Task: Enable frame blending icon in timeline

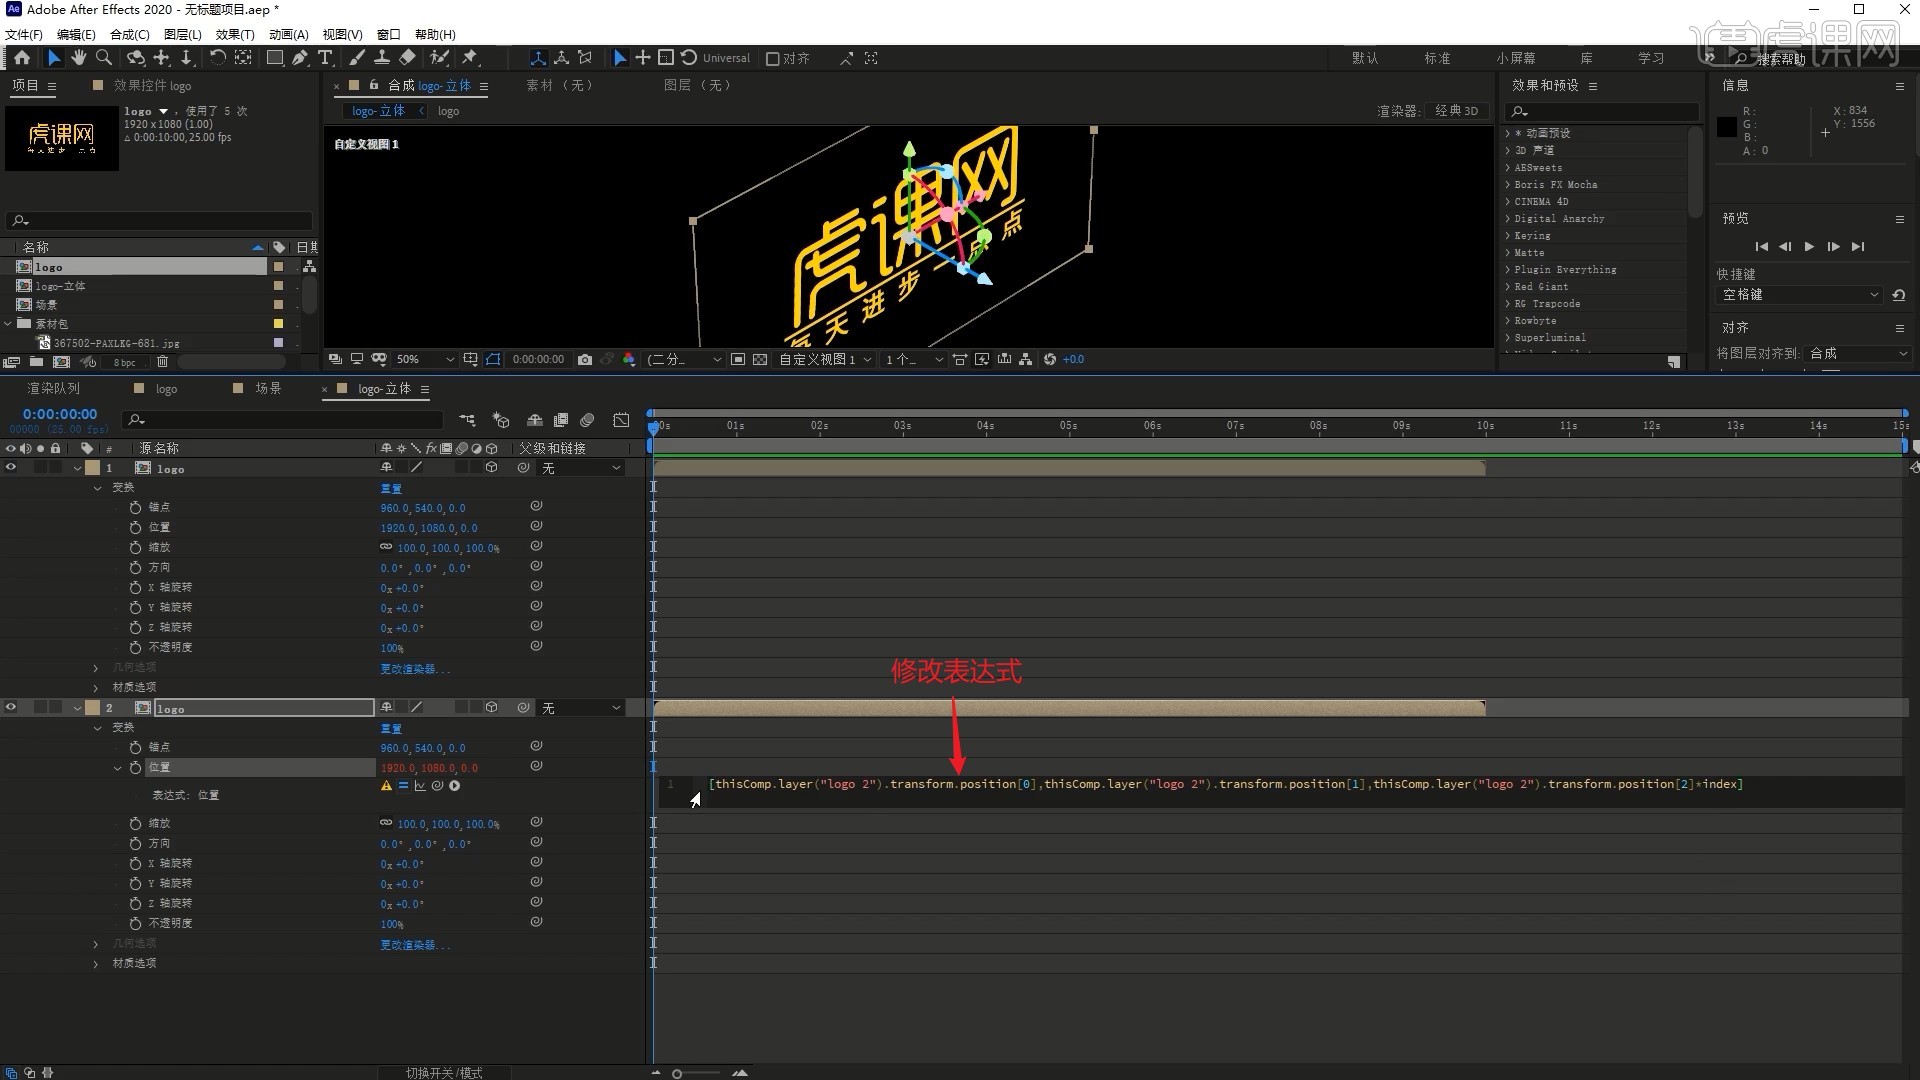Action: [561, 420]
